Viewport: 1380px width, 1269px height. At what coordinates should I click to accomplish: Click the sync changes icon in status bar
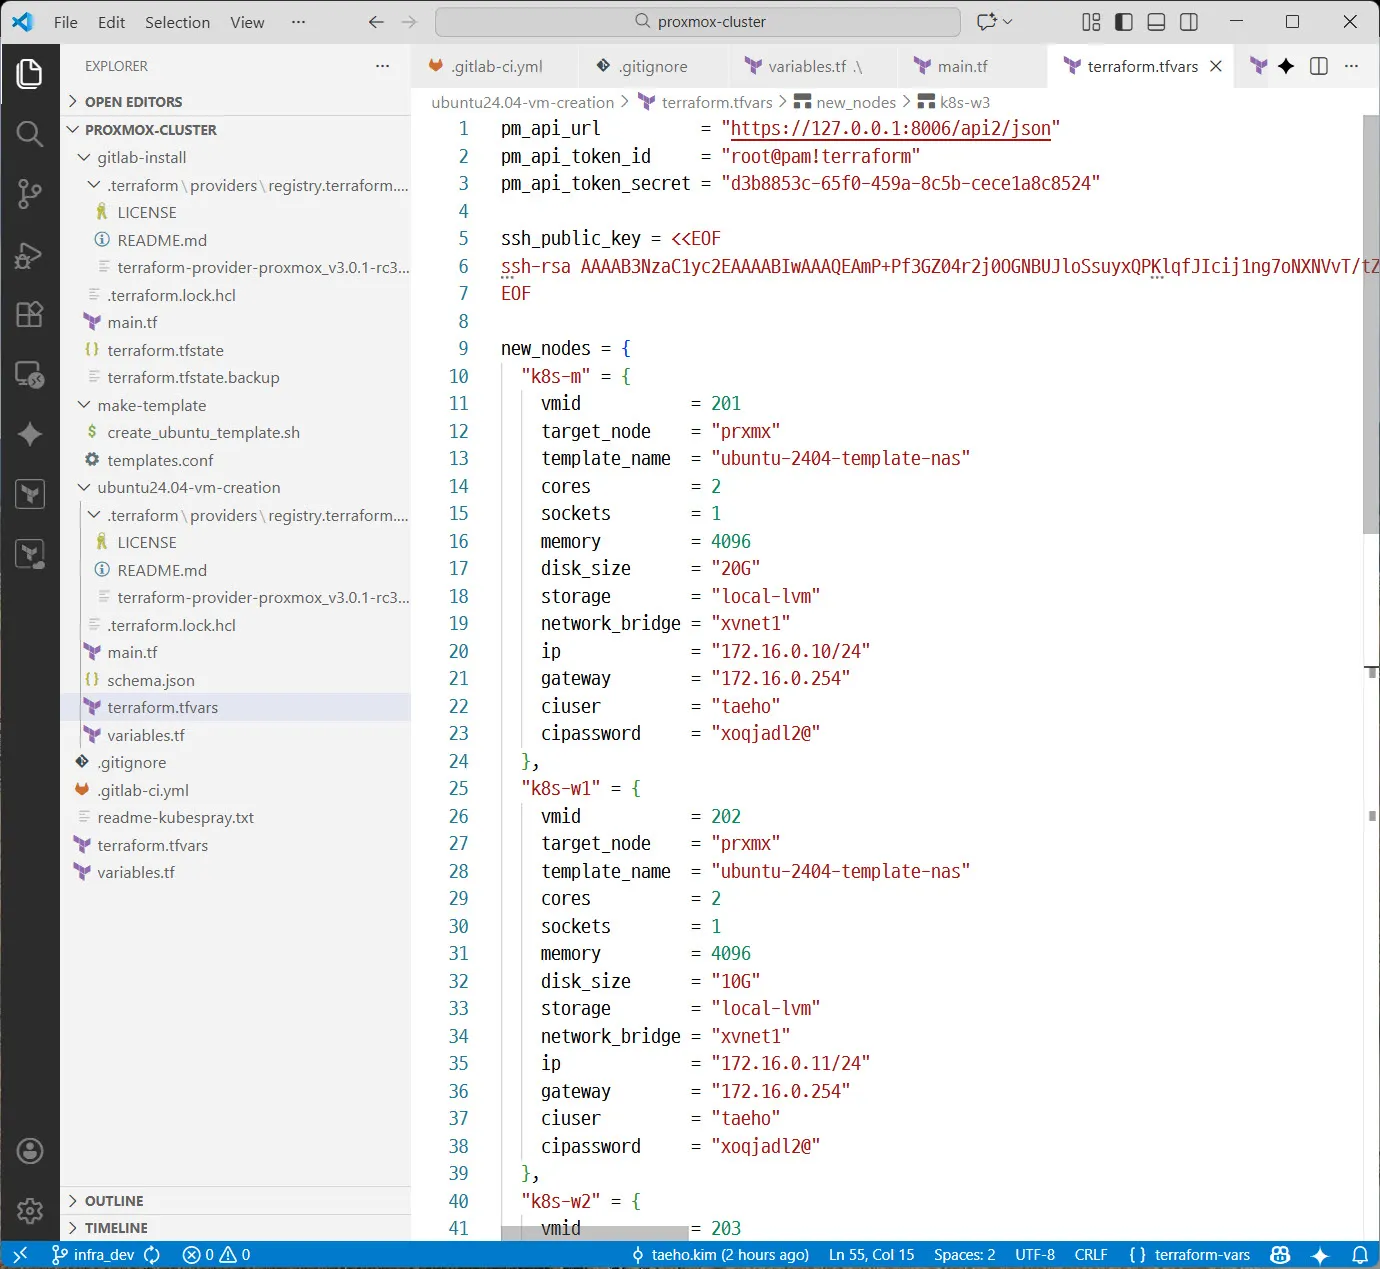(x=152, y=1254)
